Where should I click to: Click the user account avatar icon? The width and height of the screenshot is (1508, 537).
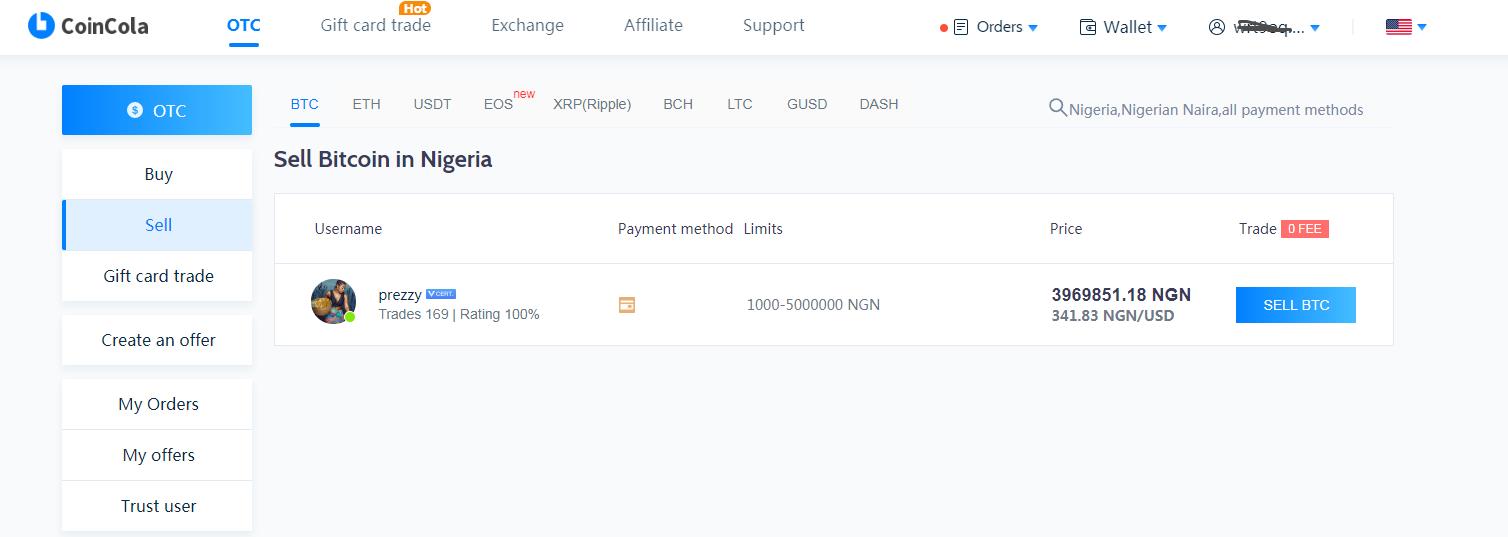click(x=1216, y=27)
